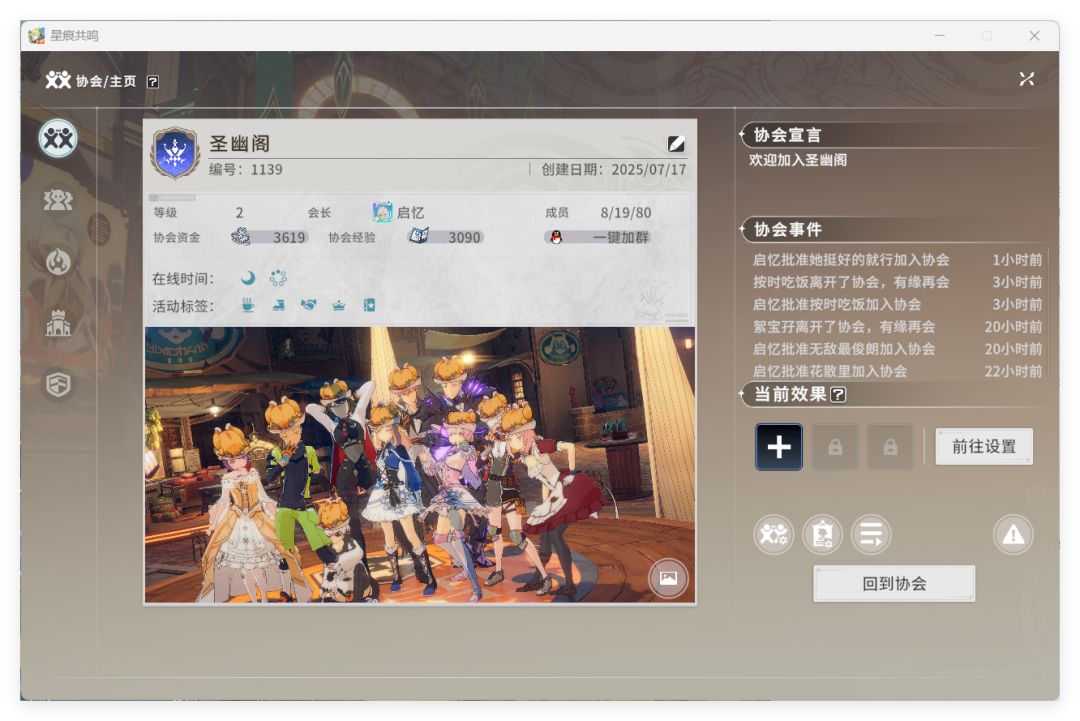The height and width of the screenshot is (721, 1080).
Task: Click the help icon beside 协会/主页
Action: pyautogui.click(x=153, y=82)
